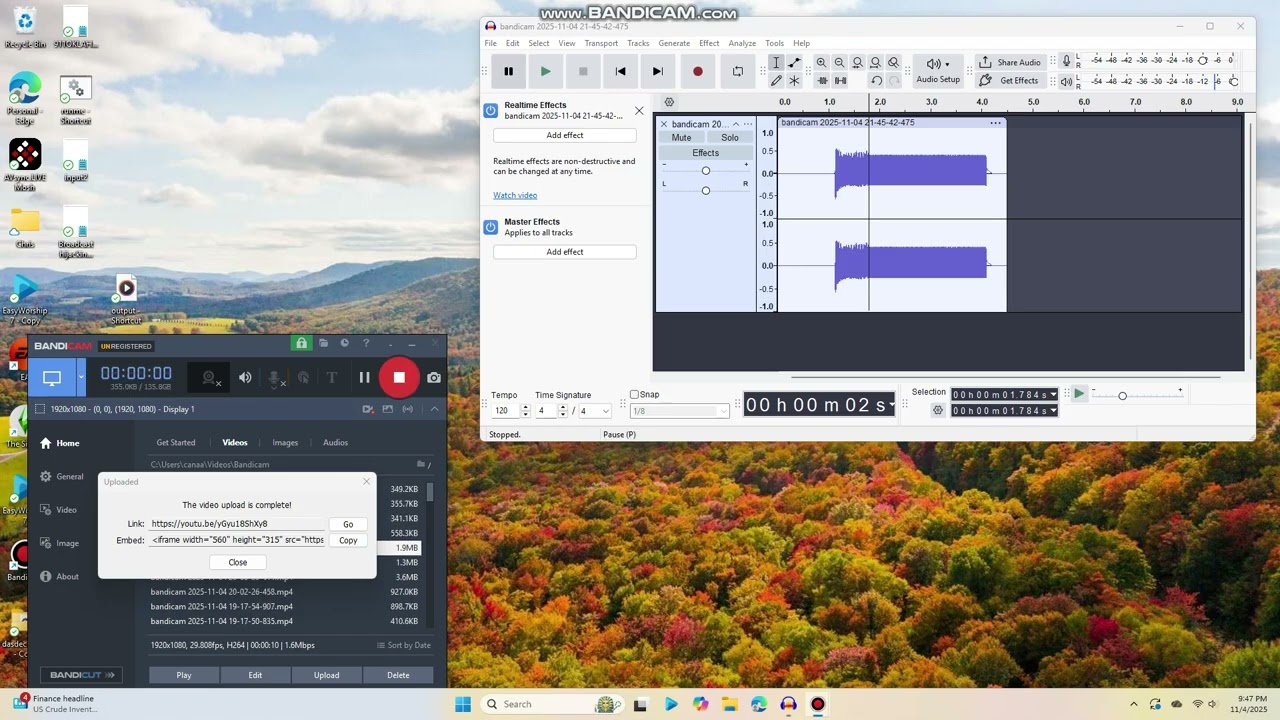Click the track's Effects button
Image resolution: width=1280 pixels, height=720 pixels.
[x=706, y=153]
